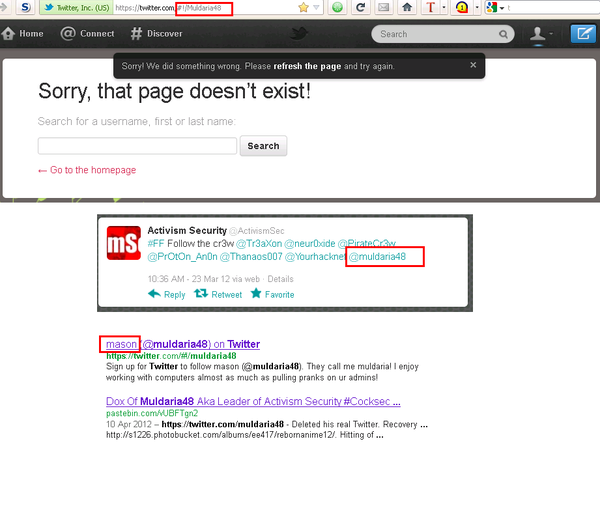
Task: Open @Tr3aXon mention
Action: 259,244
